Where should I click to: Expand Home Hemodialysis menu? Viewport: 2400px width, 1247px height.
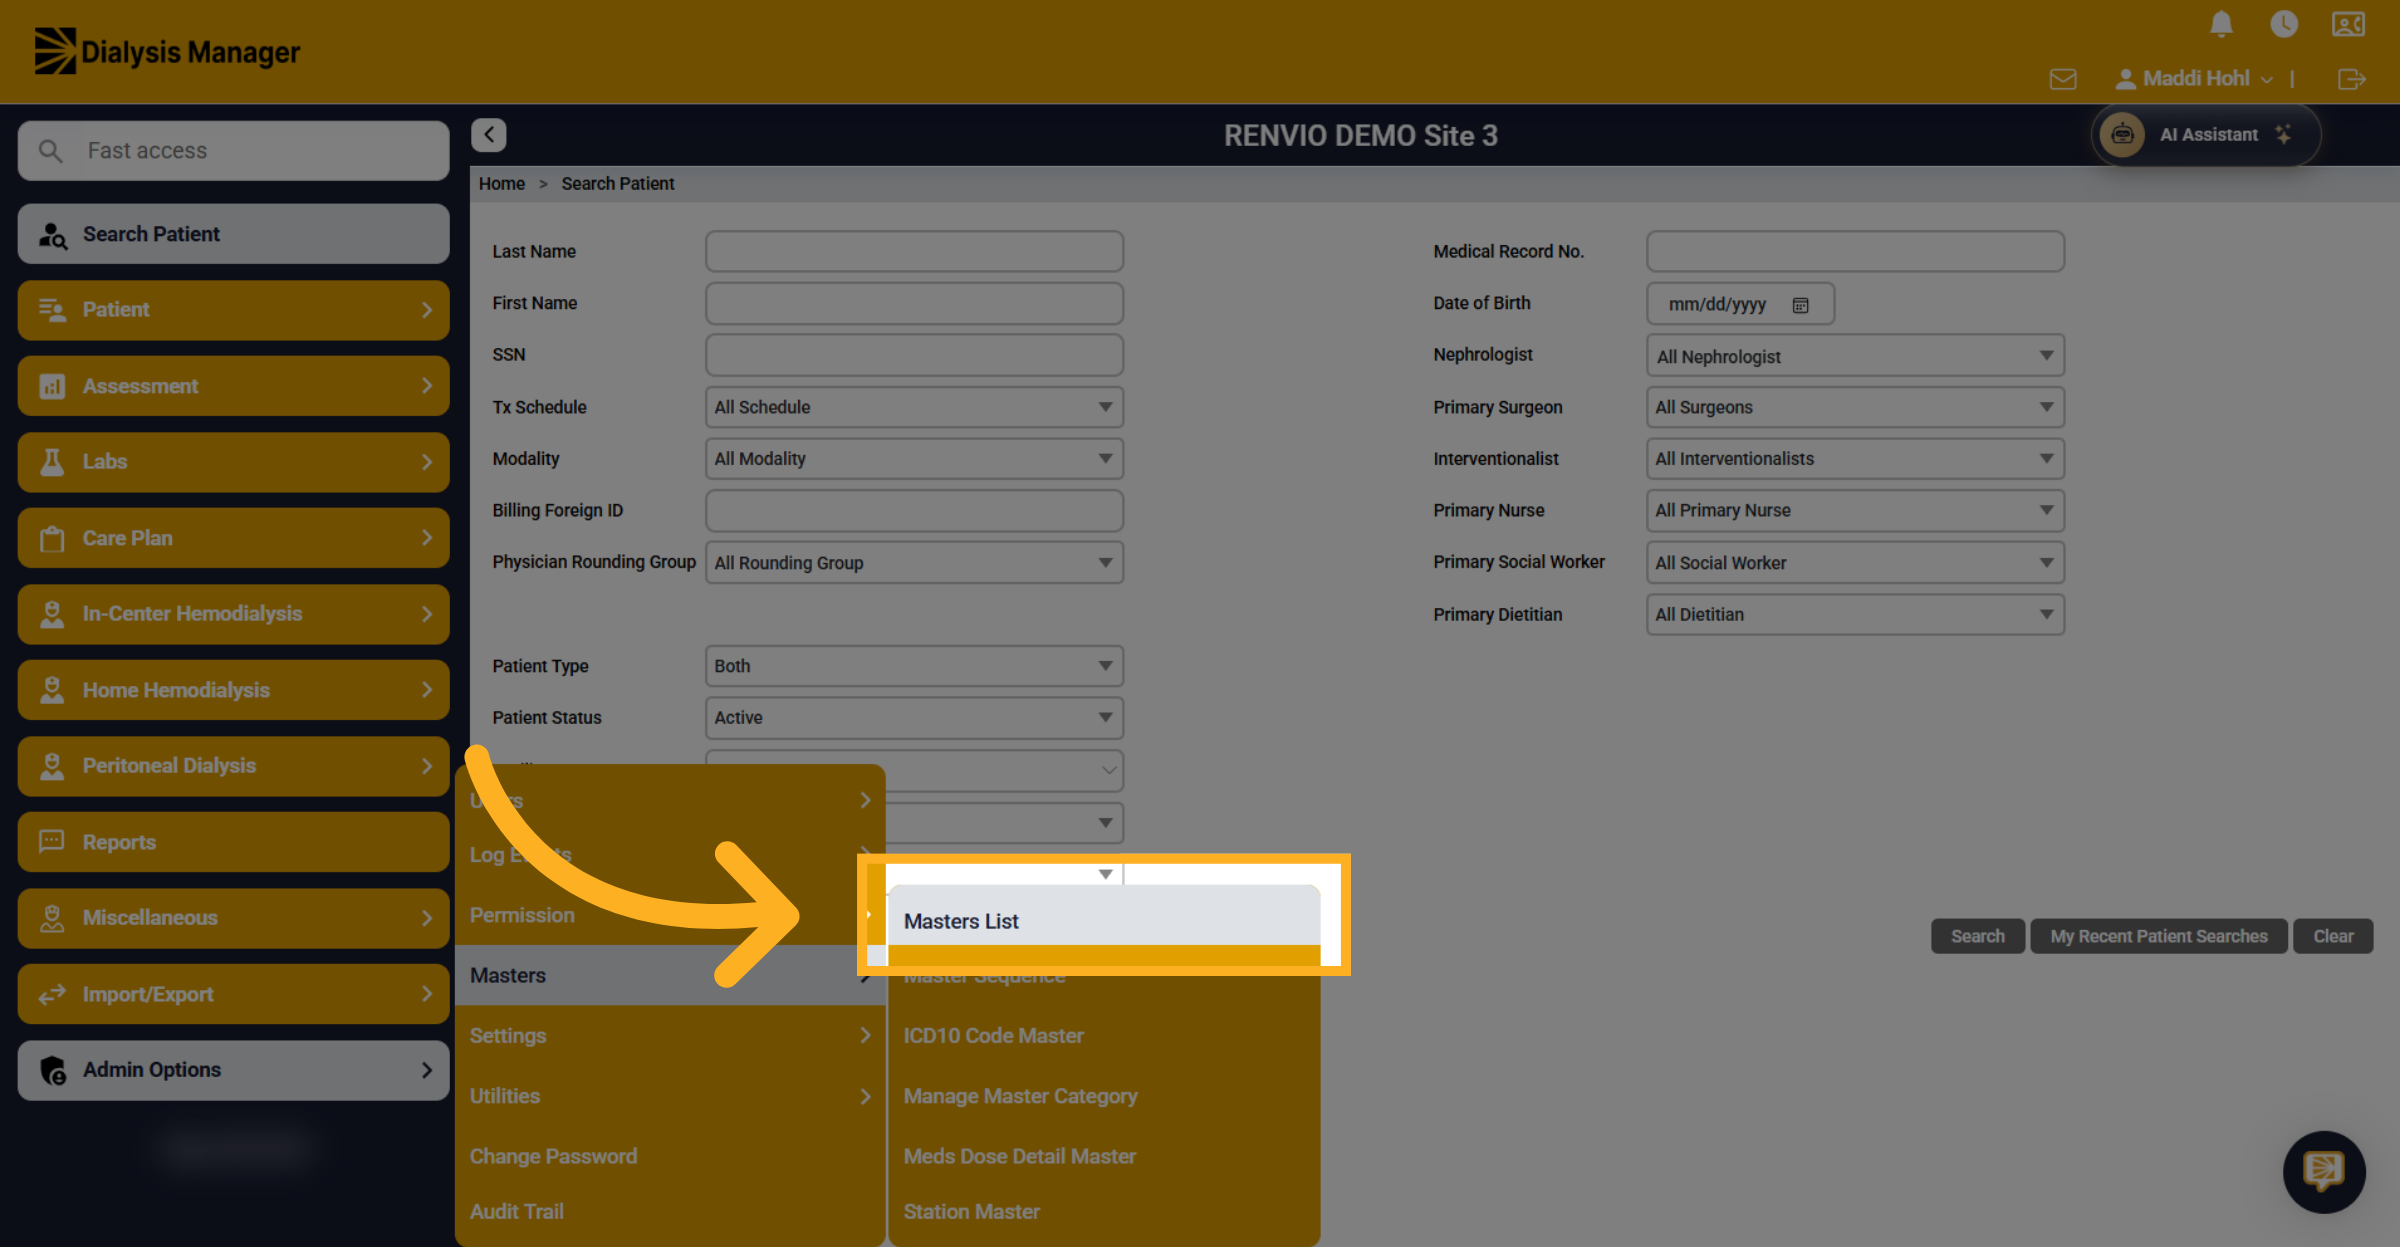(x=233, y=690)
